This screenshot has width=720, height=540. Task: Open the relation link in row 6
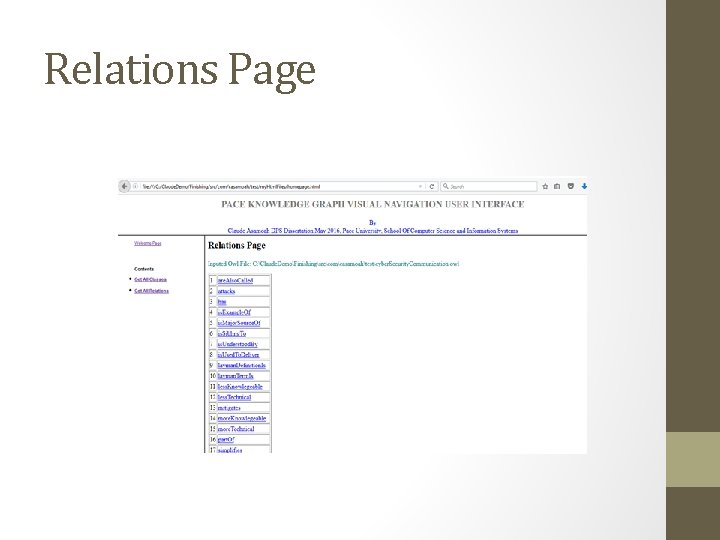click(x=232, y=334)
